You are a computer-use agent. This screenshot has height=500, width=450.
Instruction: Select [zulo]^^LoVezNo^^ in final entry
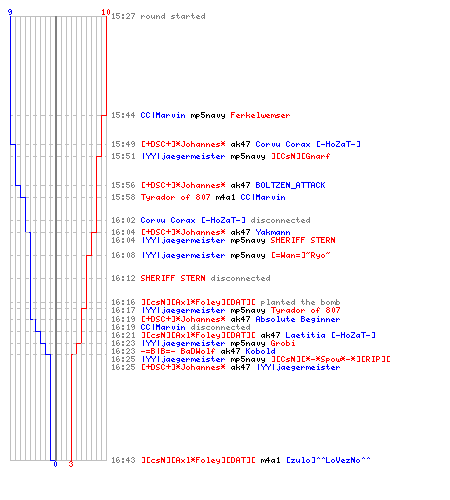pos(328,460)
